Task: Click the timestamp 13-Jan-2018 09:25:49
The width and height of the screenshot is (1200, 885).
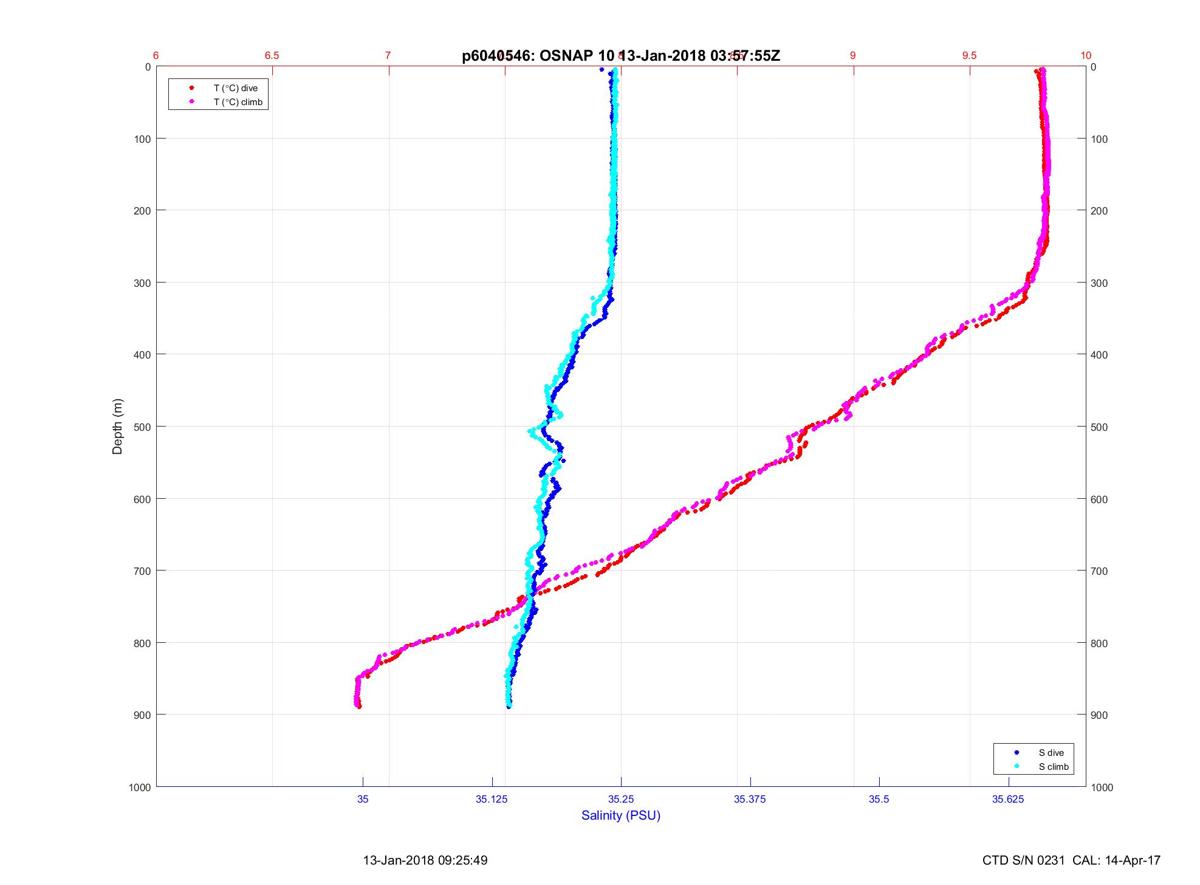Action: 425,860
